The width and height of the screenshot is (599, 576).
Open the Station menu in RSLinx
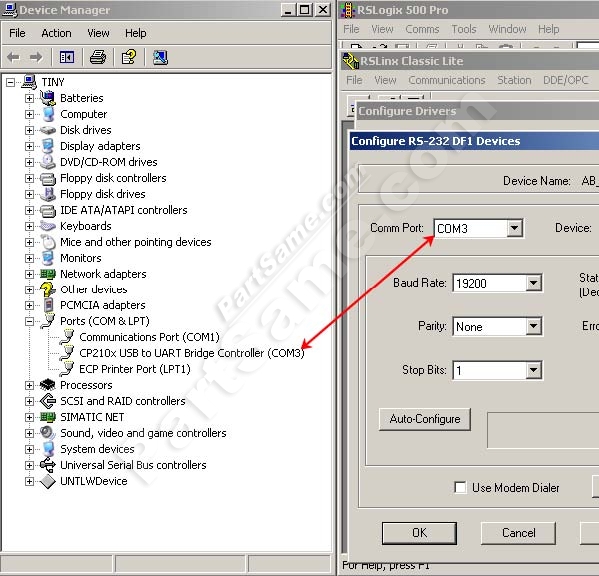coord(514,80)
